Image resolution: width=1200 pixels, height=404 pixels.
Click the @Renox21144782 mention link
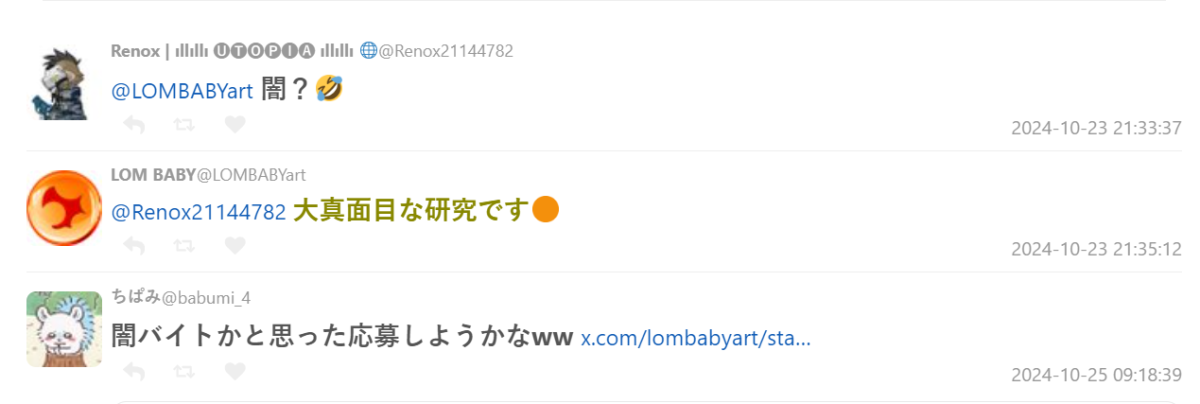tap(198, 212)
